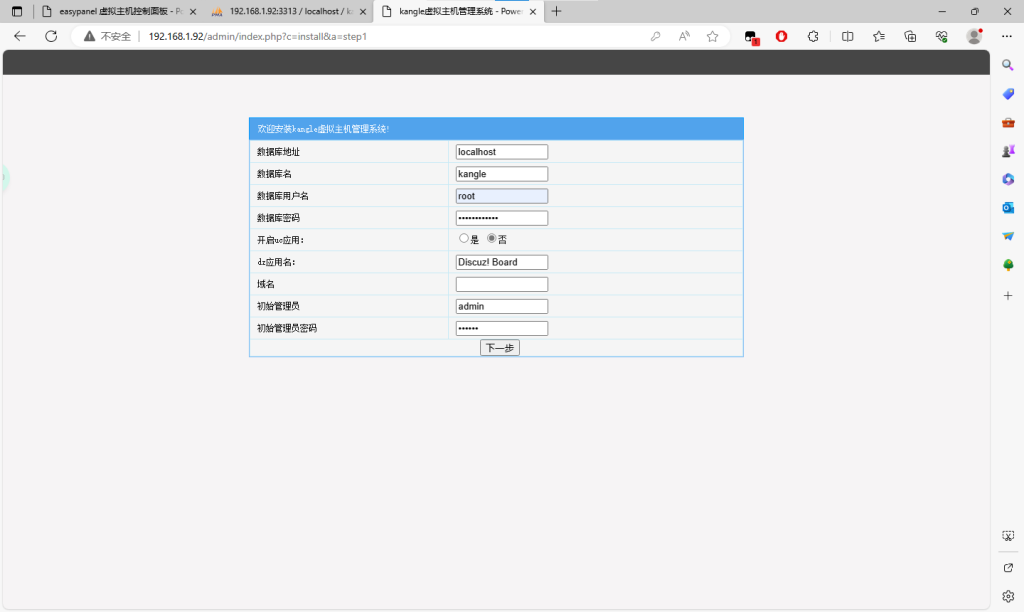1024x612 pixels.
Task: Open Browser essentials from the toolbar
Action: tap(940, 36)
